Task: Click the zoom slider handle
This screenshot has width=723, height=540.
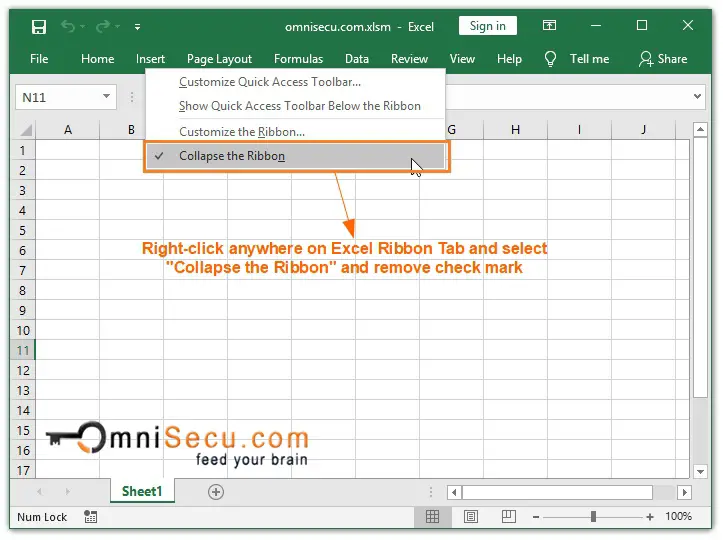Action: pos(593,517)
